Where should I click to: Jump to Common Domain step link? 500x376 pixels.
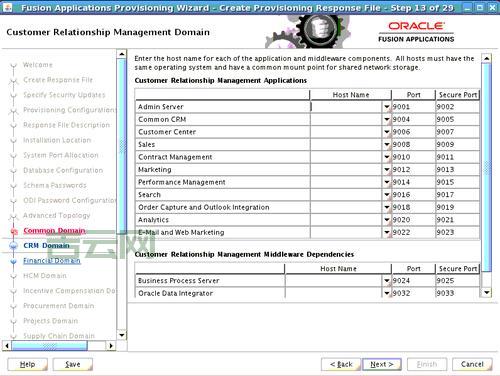point(54,231)
